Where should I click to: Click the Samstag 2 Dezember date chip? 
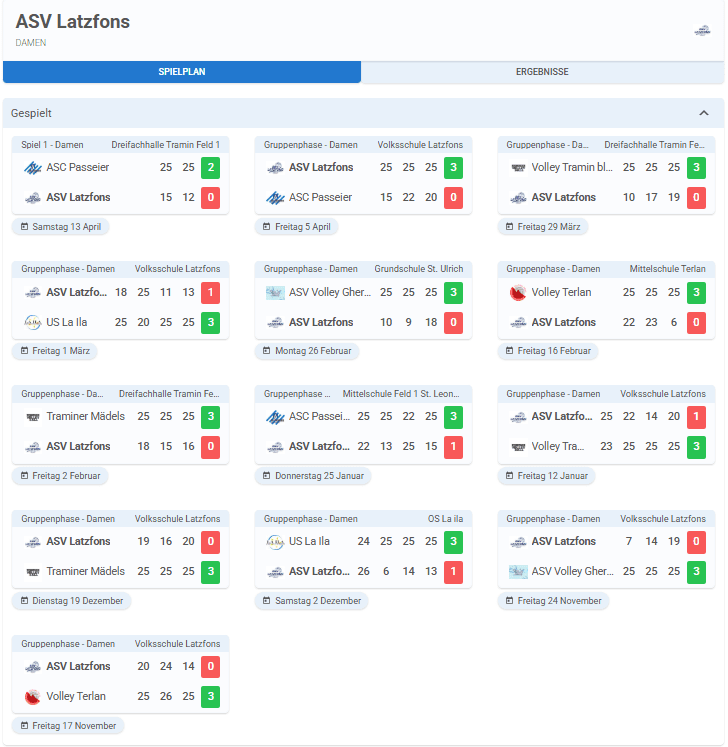pos(311,601)
